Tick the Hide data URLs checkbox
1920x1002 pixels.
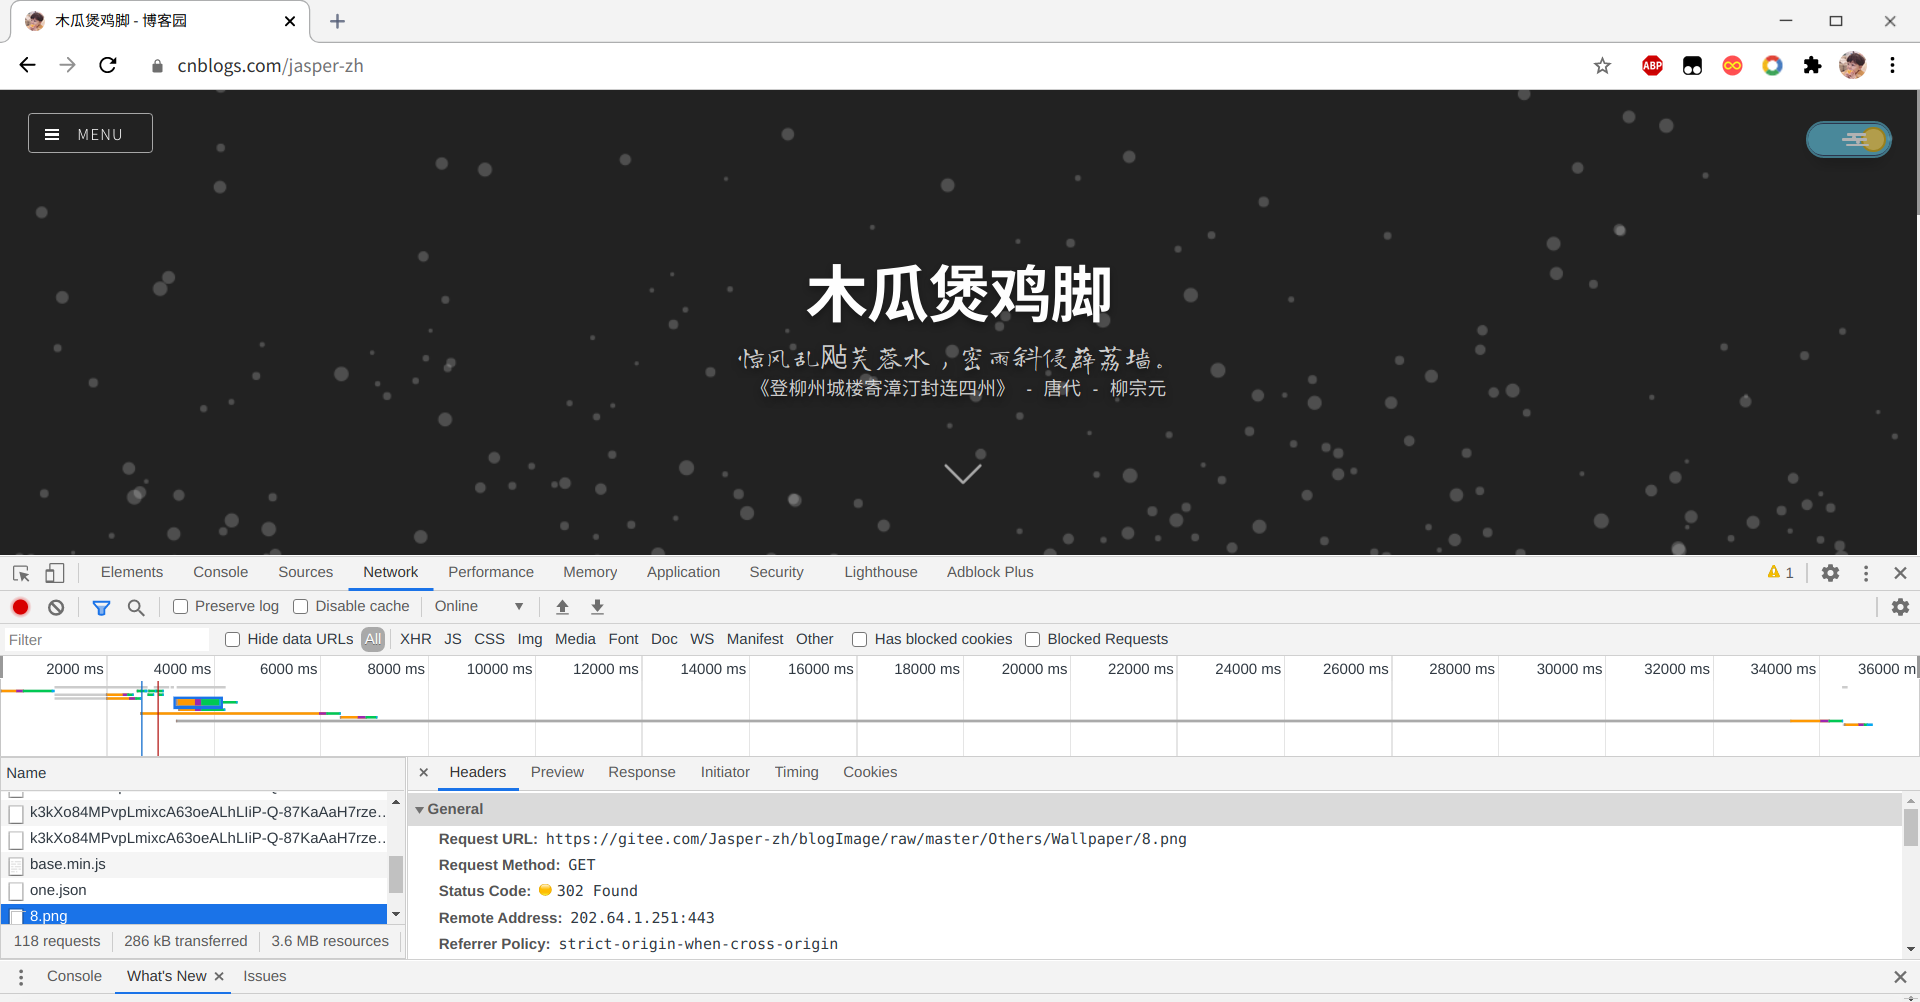pos(233,640)
